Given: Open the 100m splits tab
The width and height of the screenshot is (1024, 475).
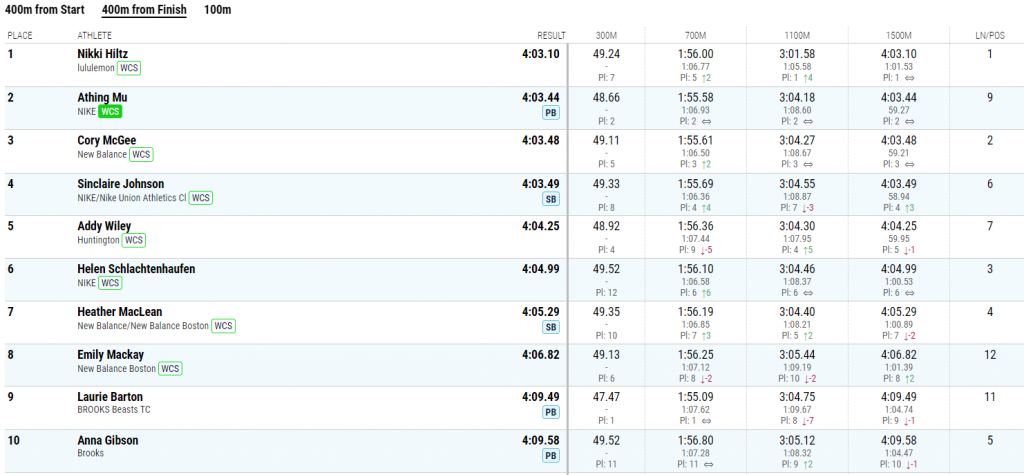Looking at the screenshot, I should [217, 10].
